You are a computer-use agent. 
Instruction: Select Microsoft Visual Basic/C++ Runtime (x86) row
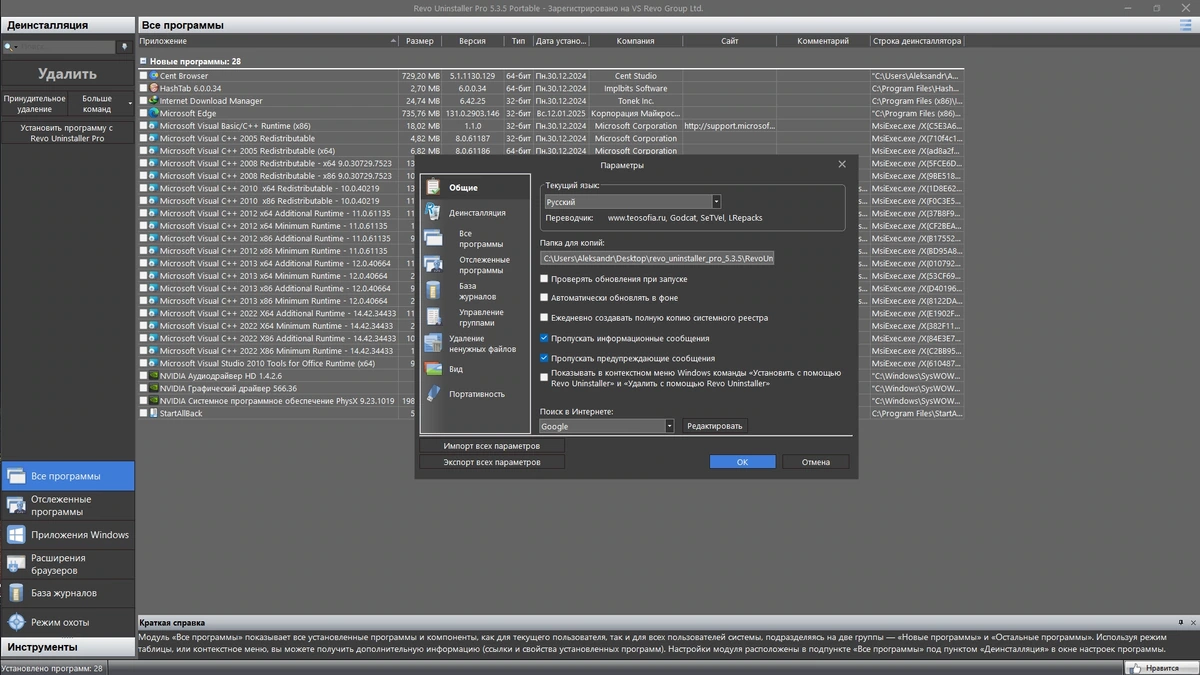click(550, 126)
